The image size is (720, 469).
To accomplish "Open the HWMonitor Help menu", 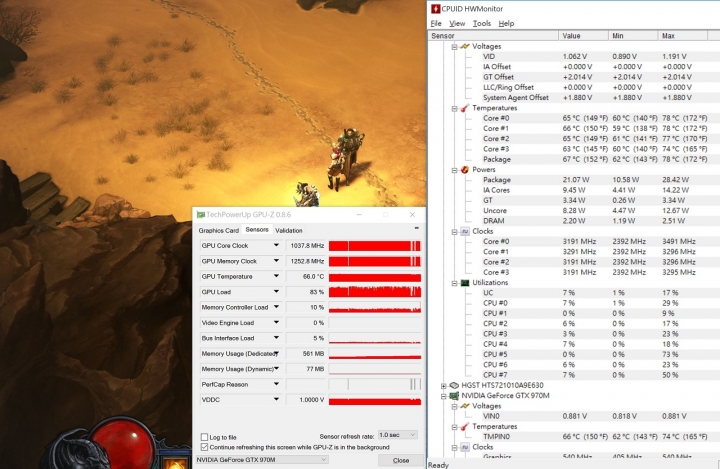I will click(x=506, y=23).
